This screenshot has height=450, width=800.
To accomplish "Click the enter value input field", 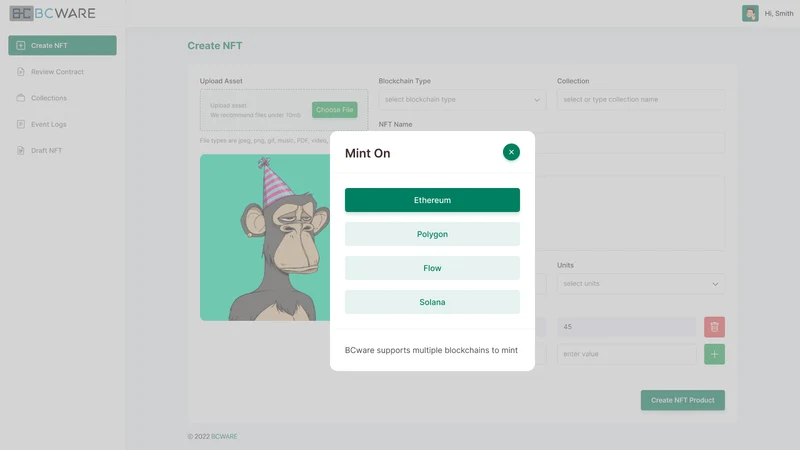I will tap(627, 354).
